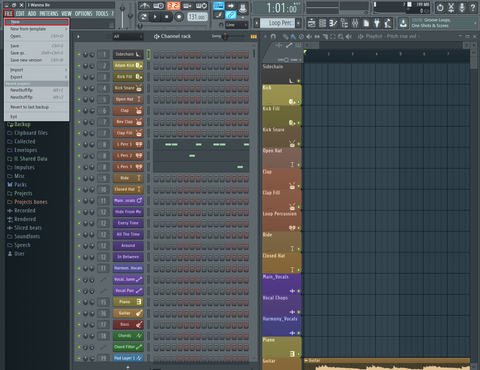Open the Mixer window toolbar icon

(x=355, y=23)
